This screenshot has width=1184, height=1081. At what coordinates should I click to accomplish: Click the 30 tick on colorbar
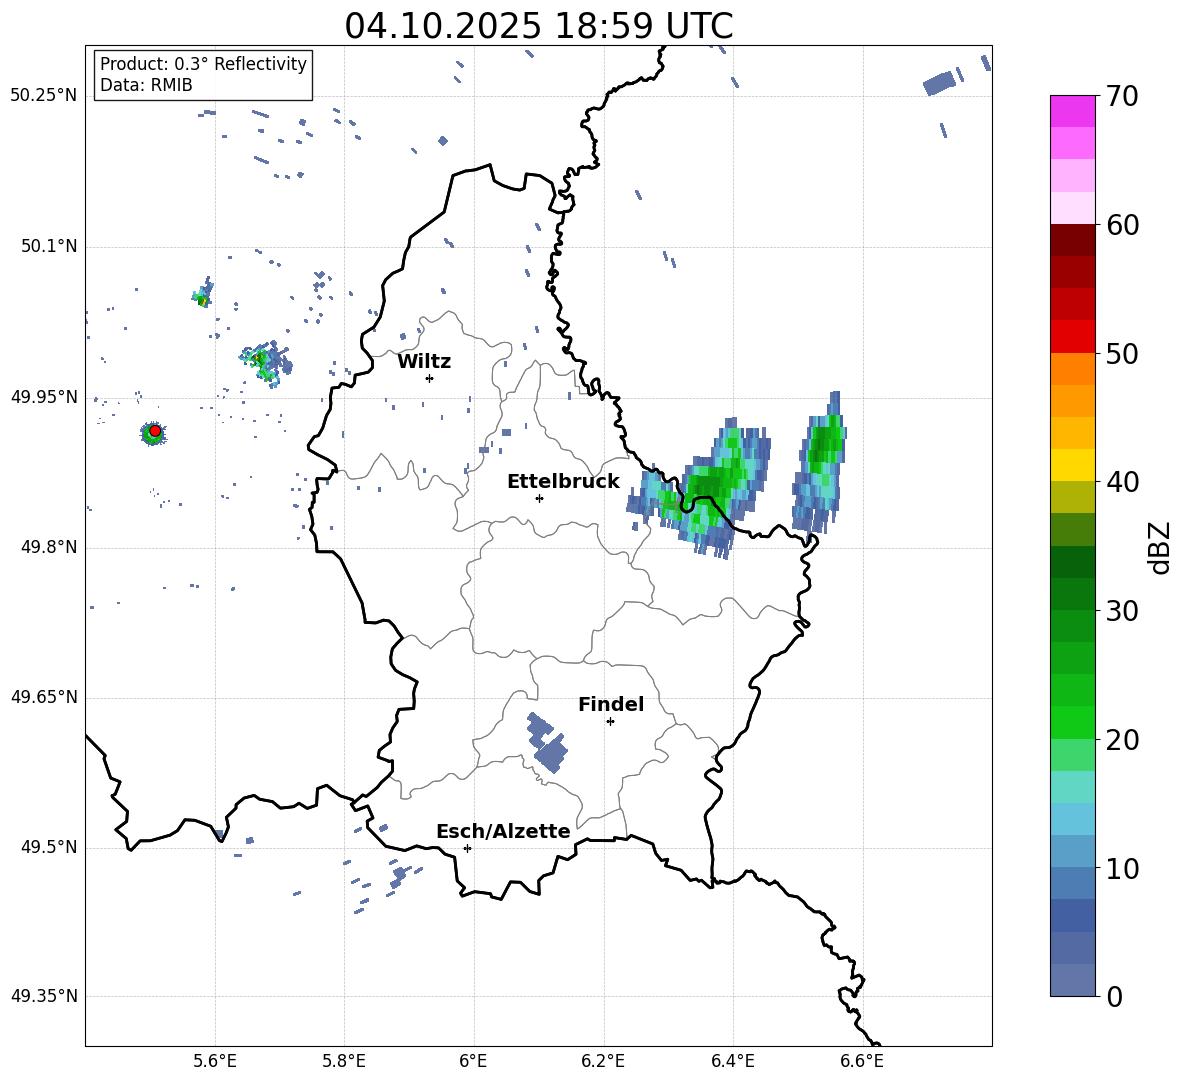pyautogui.click(x=1122, y=611)
